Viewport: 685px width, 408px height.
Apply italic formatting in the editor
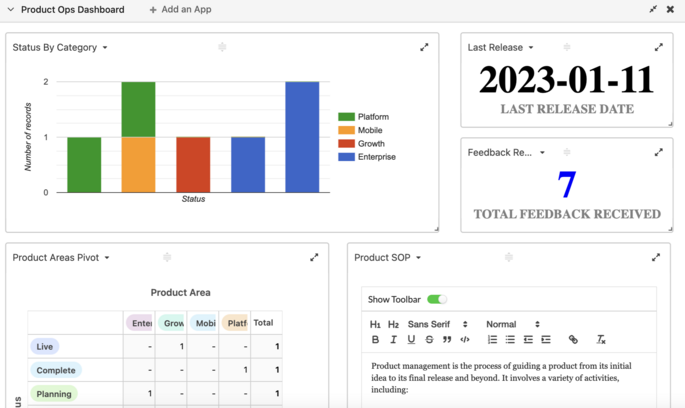[x=393, y=340]
